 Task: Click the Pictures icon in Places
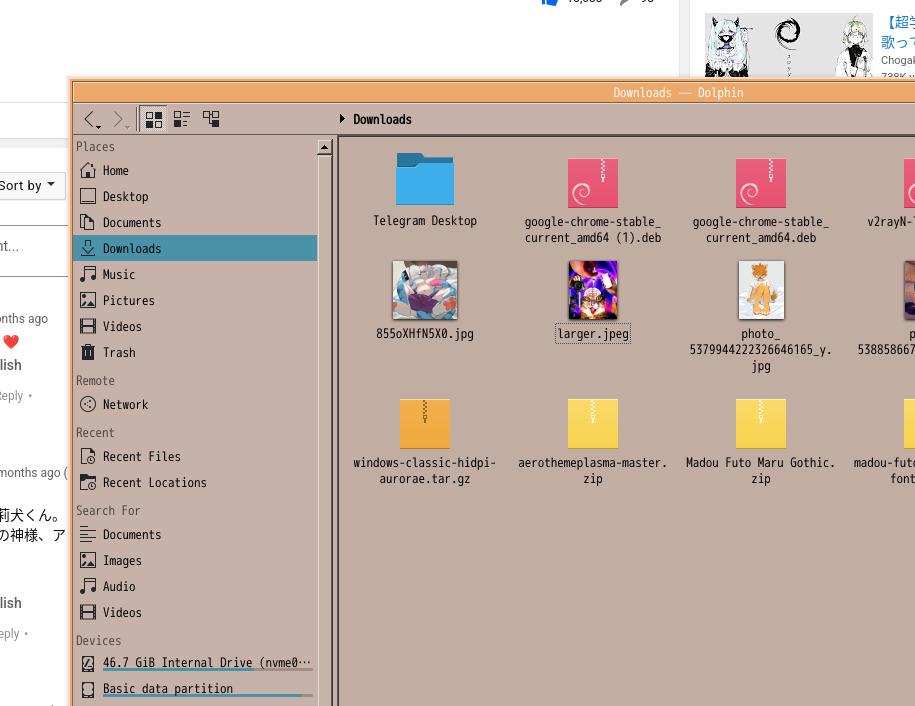tap(88, 300)
